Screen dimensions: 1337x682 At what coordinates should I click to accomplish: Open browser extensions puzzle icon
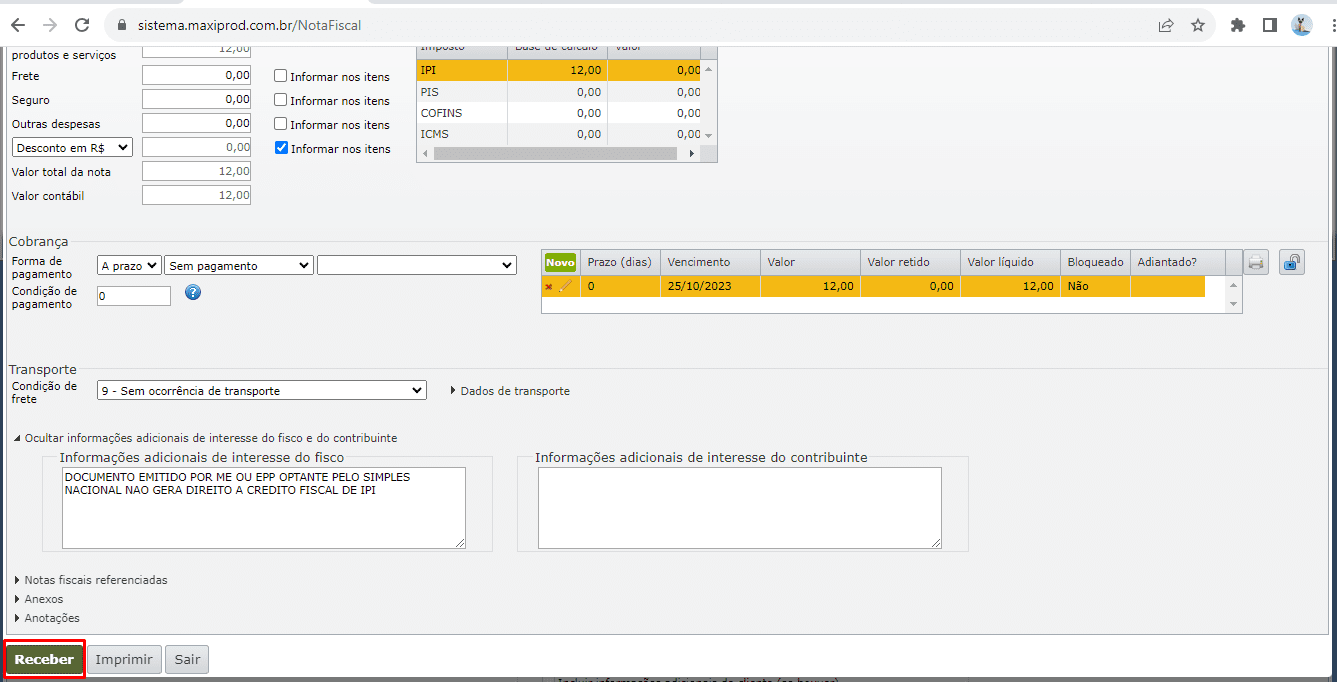(x=1238, y=25)
